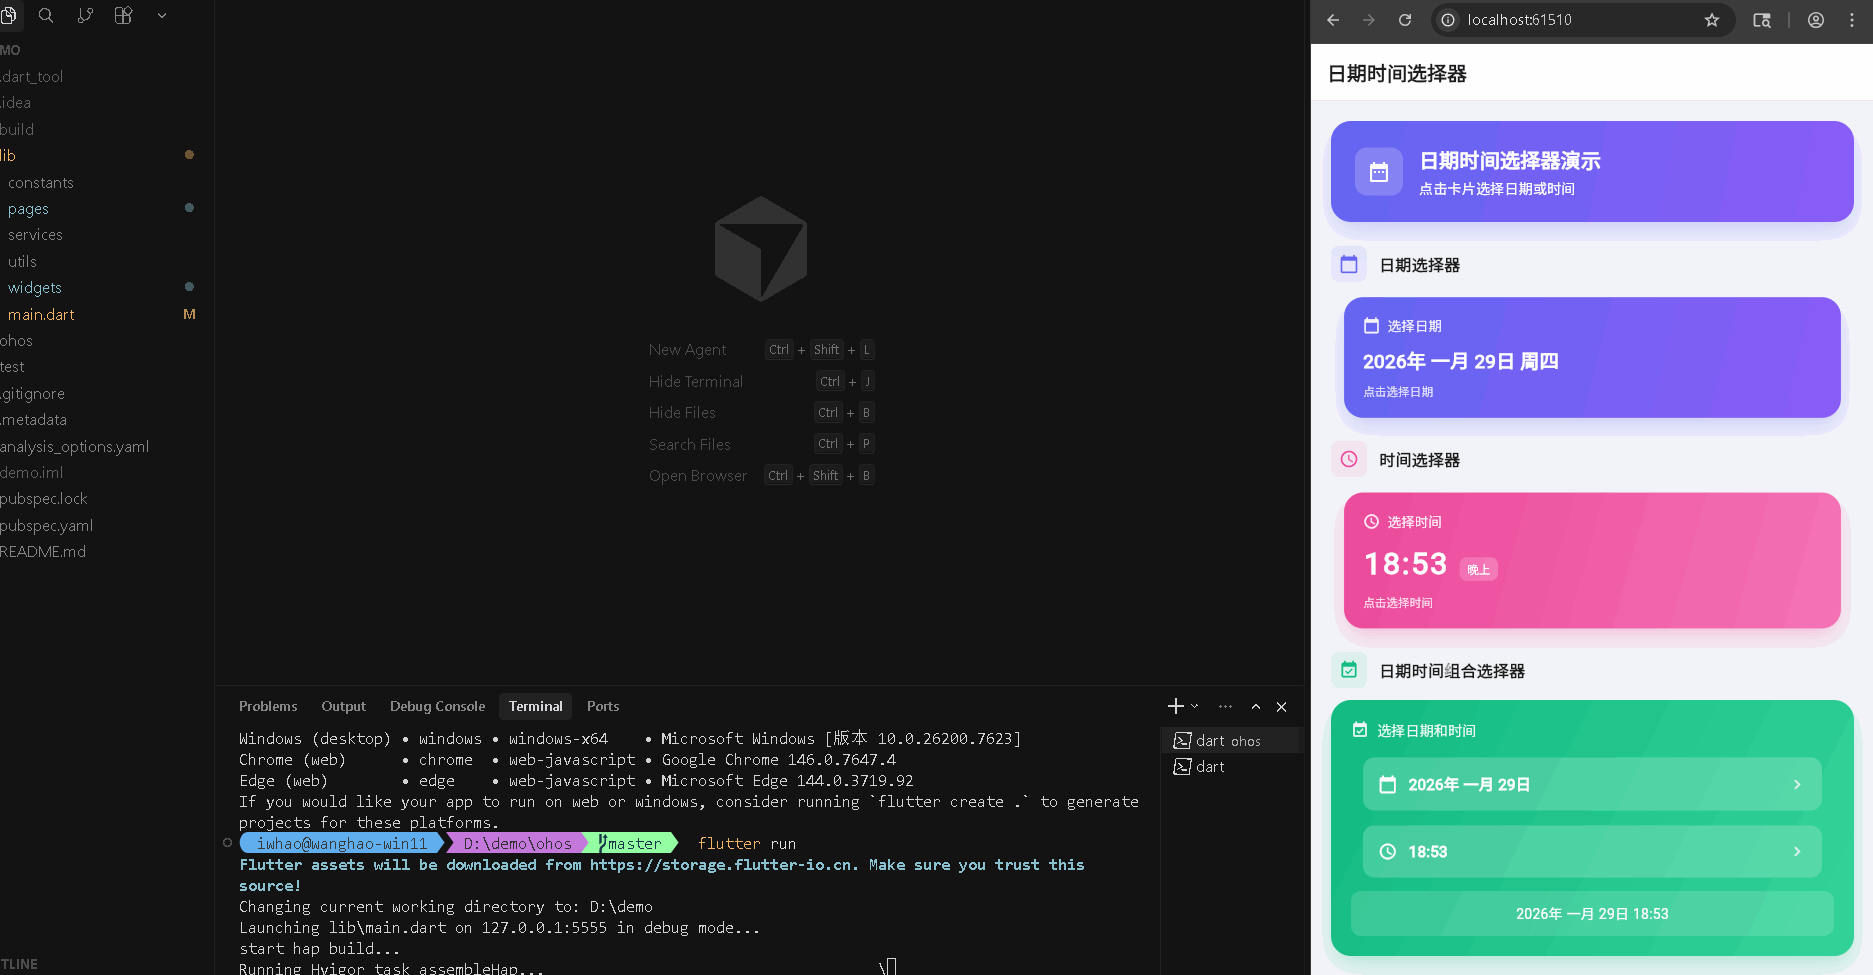Open the Extensions icon in sidebar header
The width and height of the screenshot is (1873, 975).
tap(124, 15)
